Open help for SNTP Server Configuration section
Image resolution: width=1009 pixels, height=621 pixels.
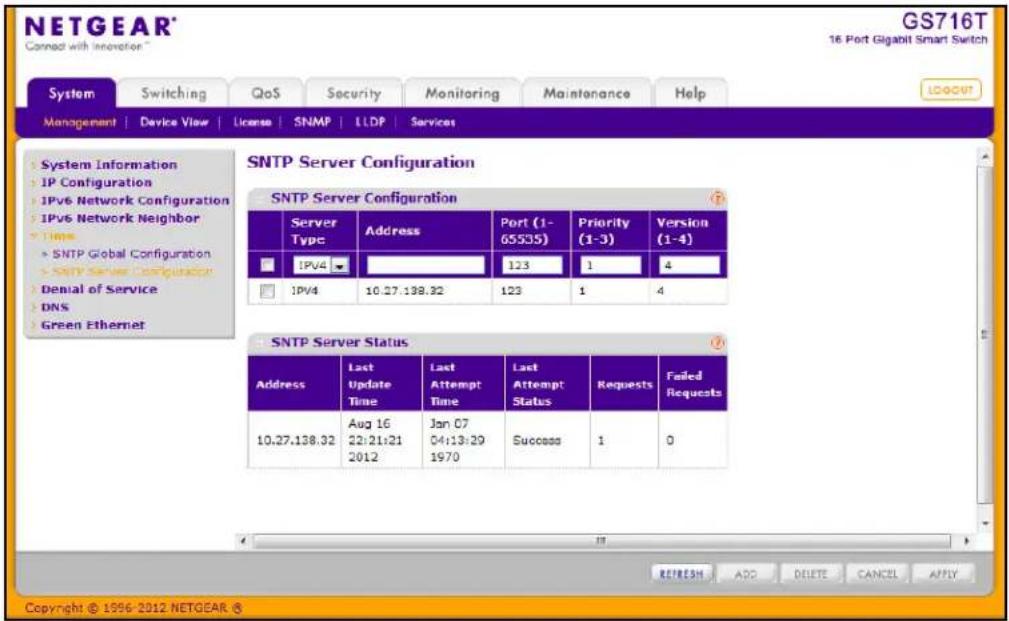coord(717,198)
